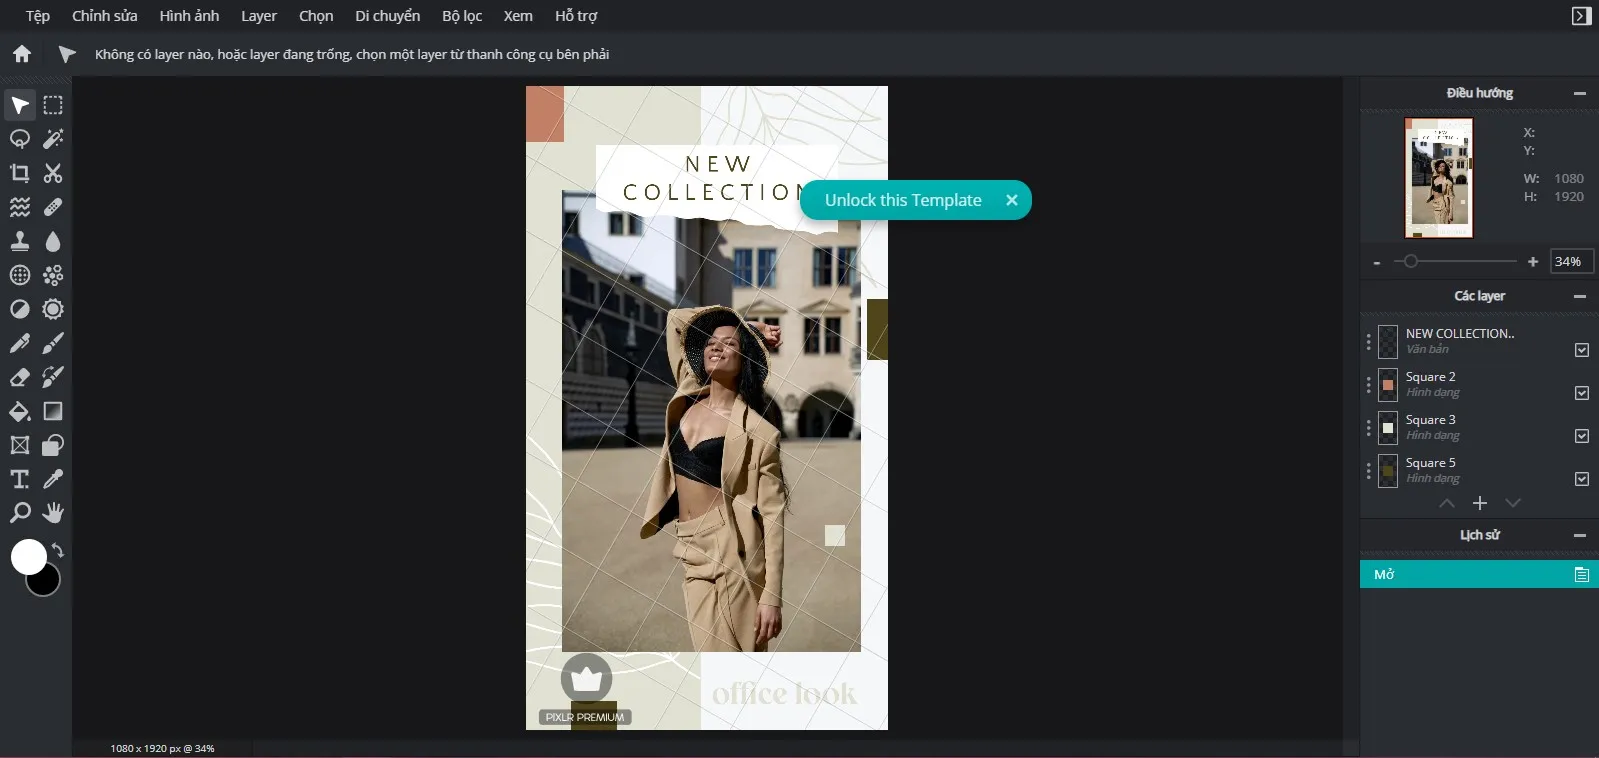Toggle visibility of Square 2 layer

[1581, 393]
